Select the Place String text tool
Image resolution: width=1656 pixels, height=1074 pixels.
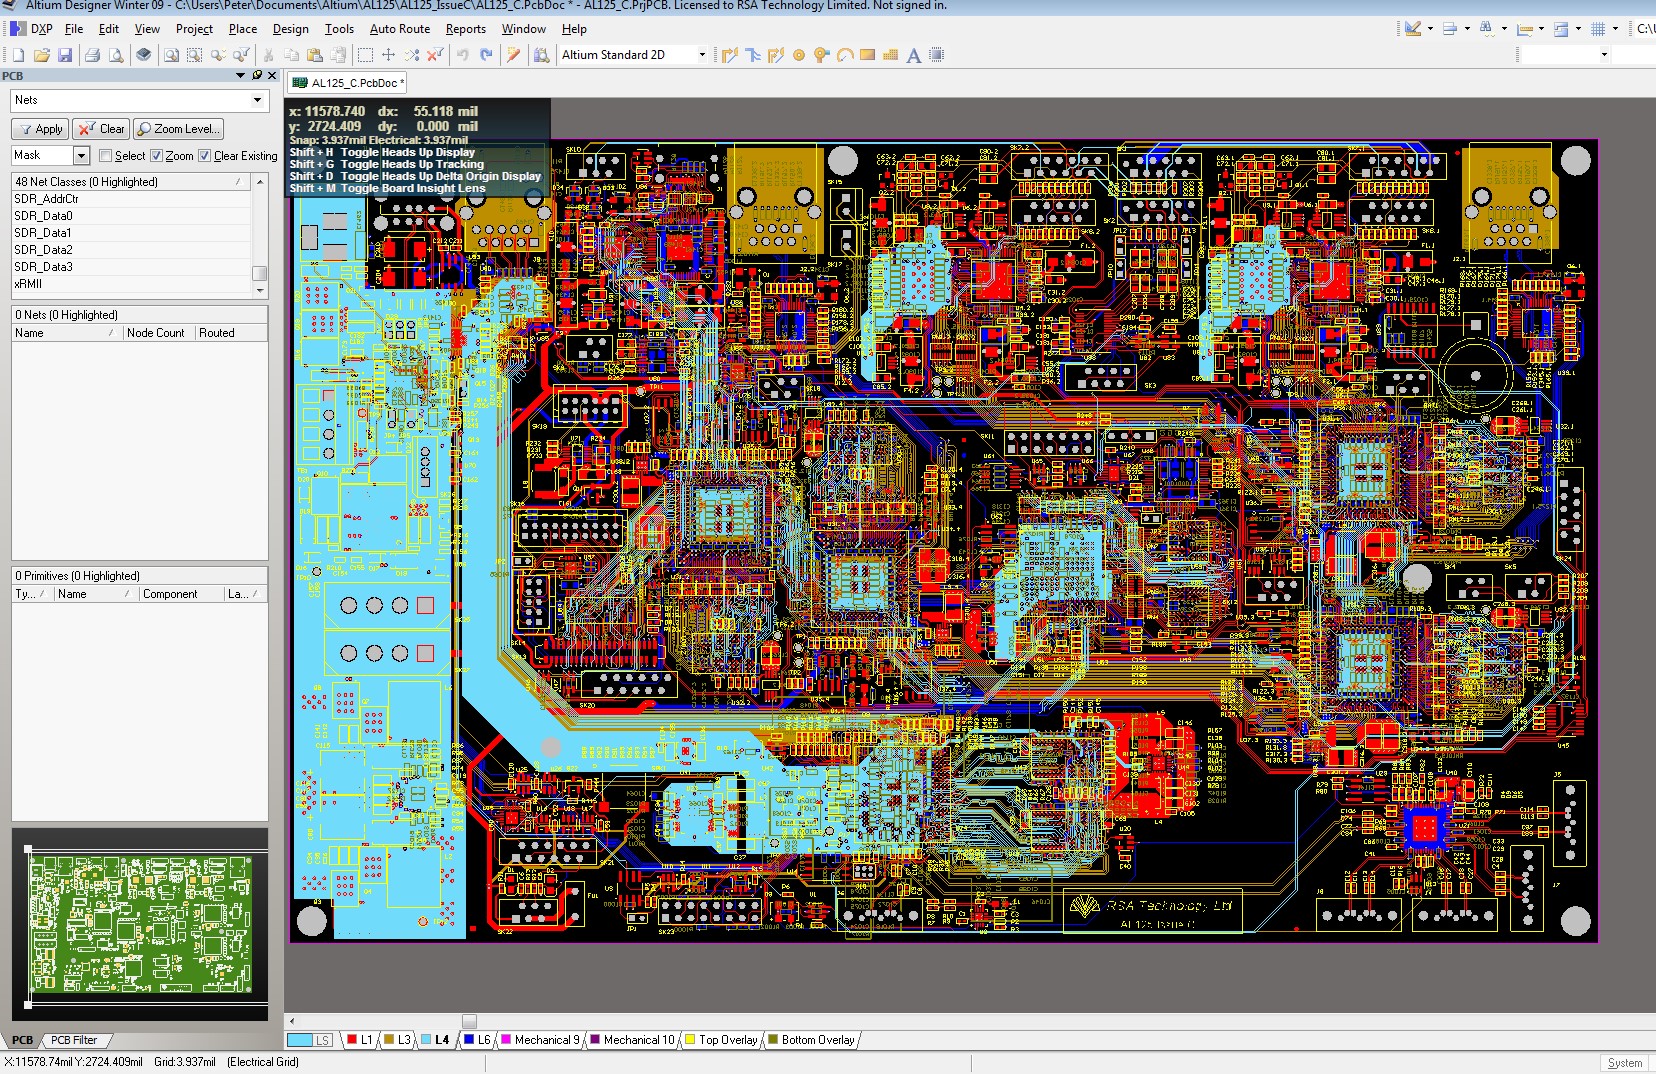pos(913,55)
